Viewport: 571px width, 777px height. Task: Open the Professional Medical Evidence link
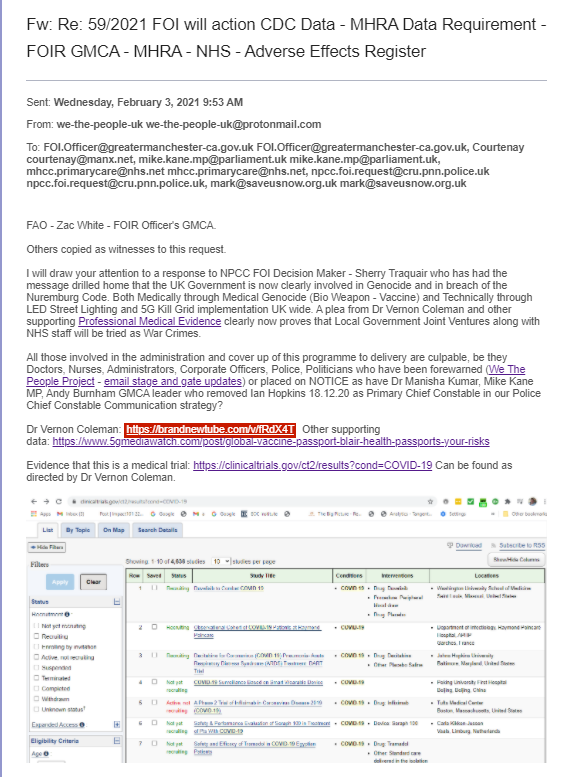[150, 322]
